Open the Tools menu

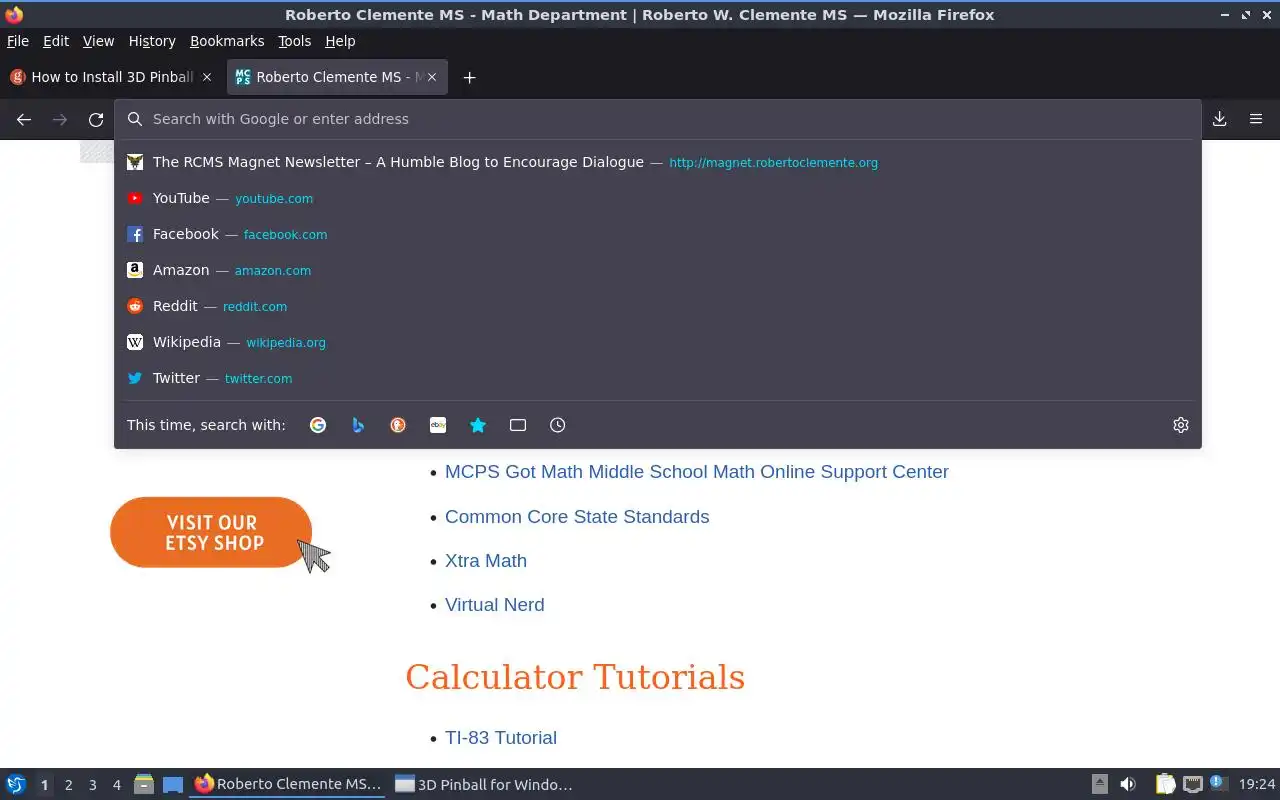coord(295,41)
